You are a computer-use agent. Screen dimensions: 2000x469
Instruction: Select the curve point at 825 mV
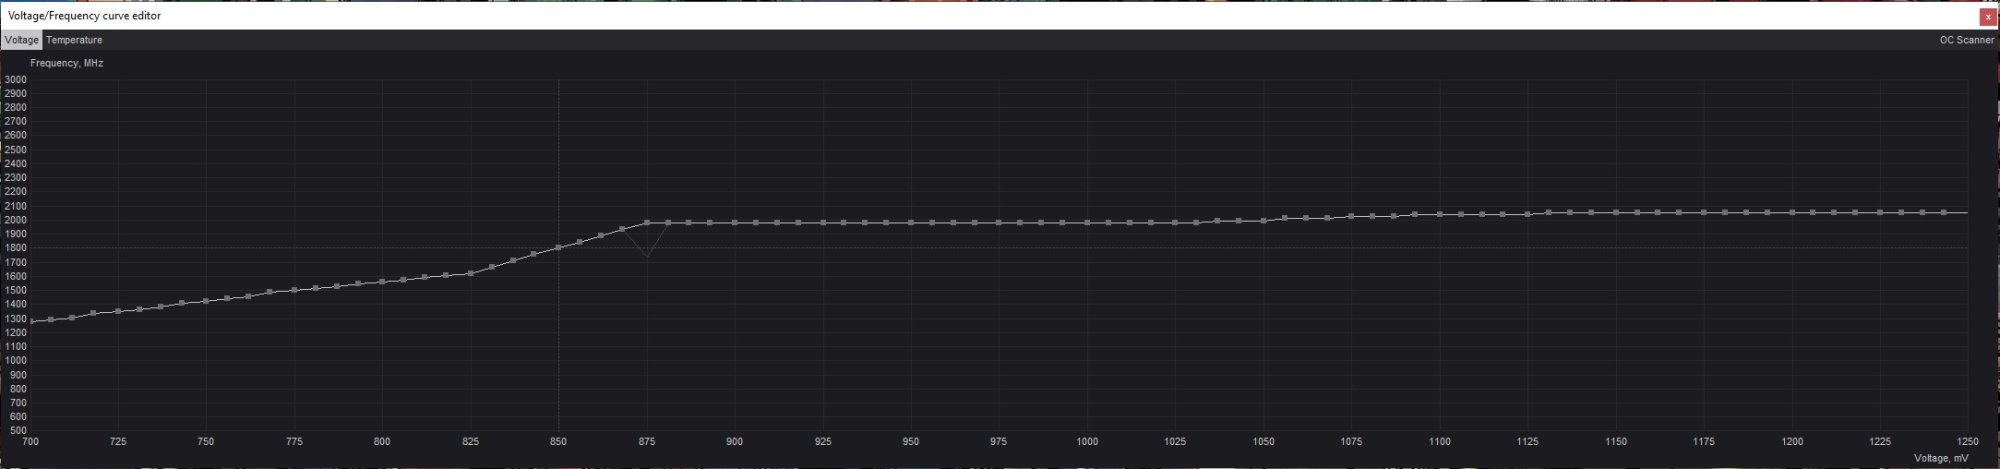pos(470,272)
